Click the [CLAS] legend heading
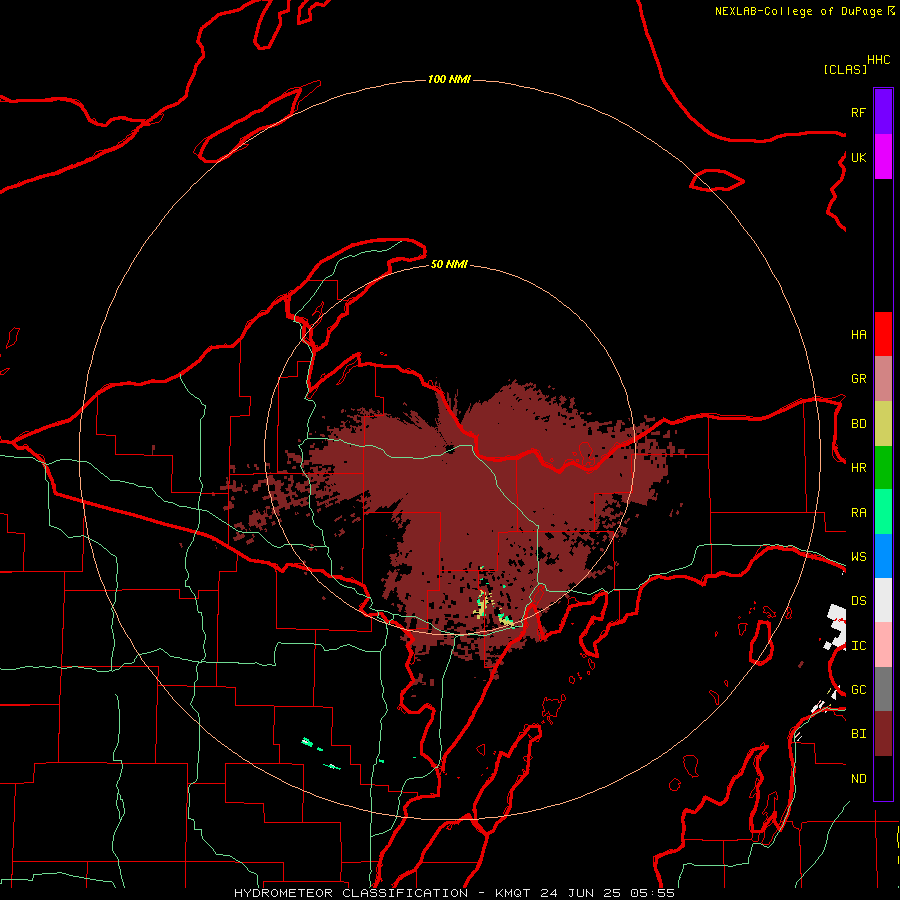Image resolution: width=900 pixels, height=900 pixels. pos(845,69)
